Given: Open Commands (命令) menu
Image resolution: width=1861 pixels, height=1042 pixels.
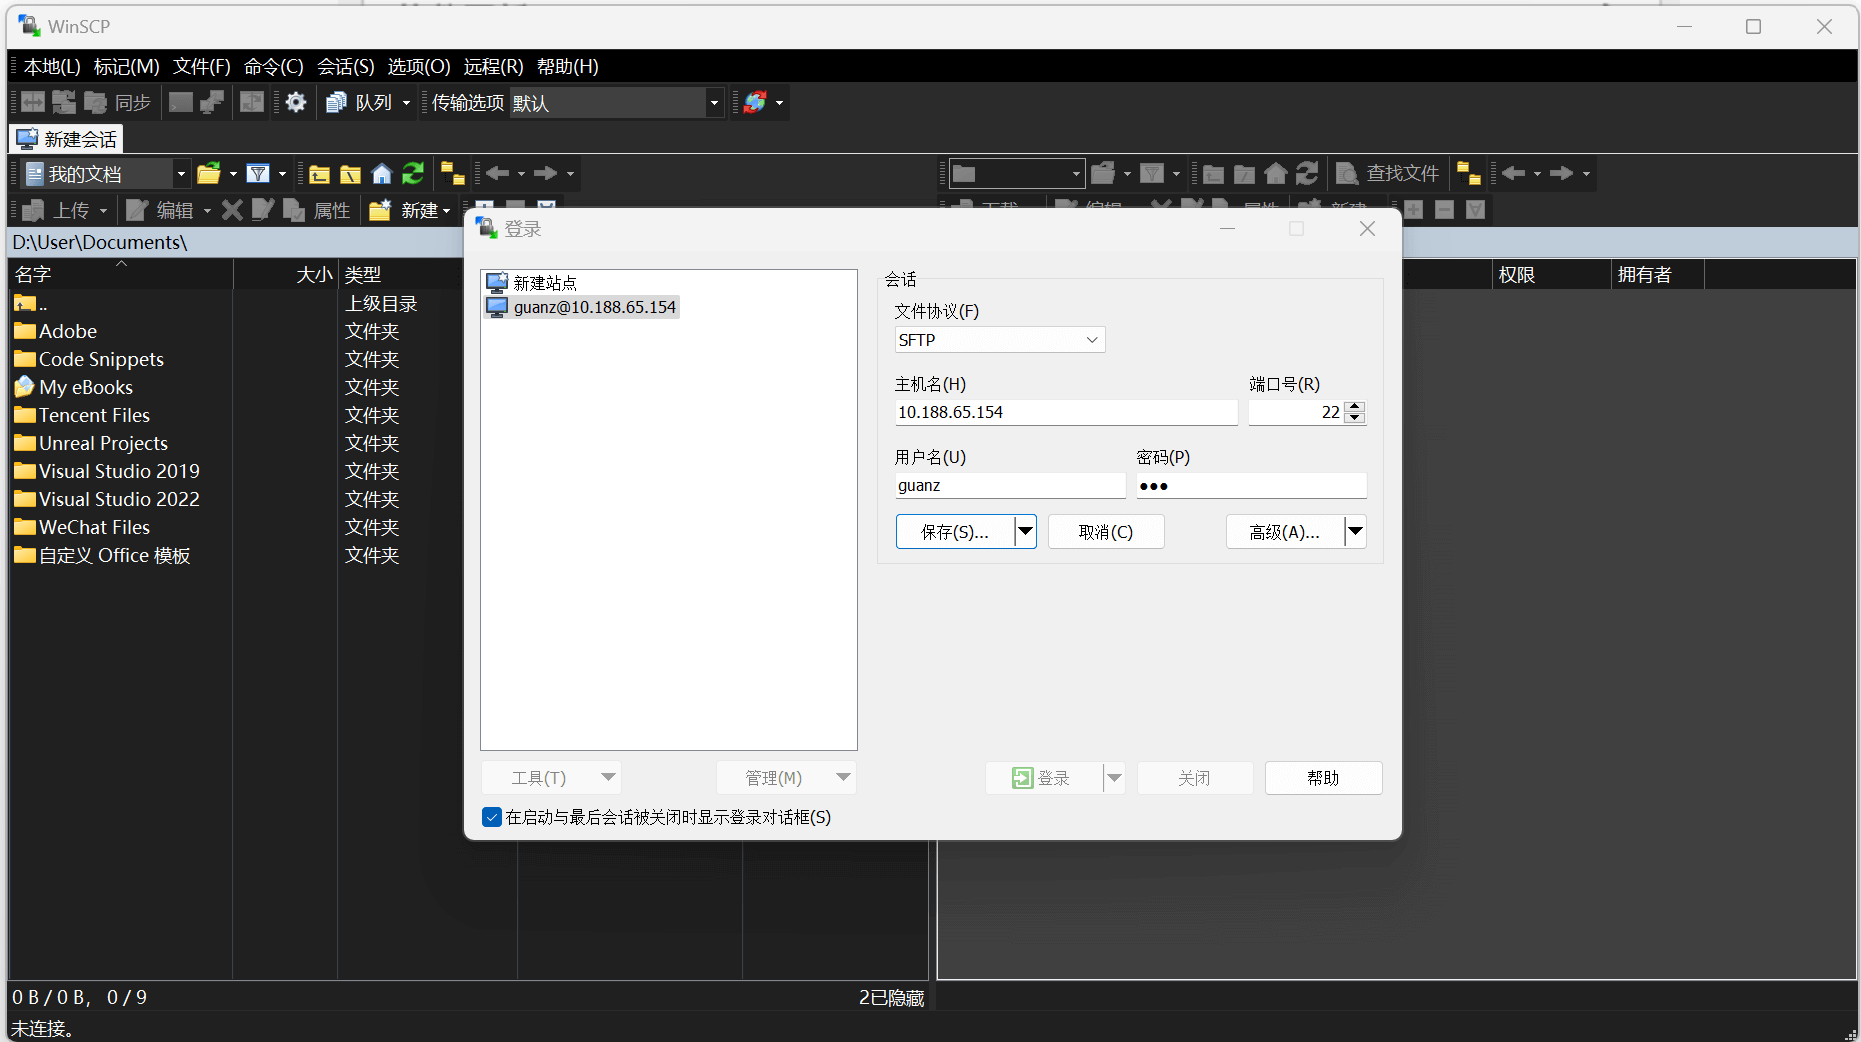Looking at the screenshot, I should 273,66.
